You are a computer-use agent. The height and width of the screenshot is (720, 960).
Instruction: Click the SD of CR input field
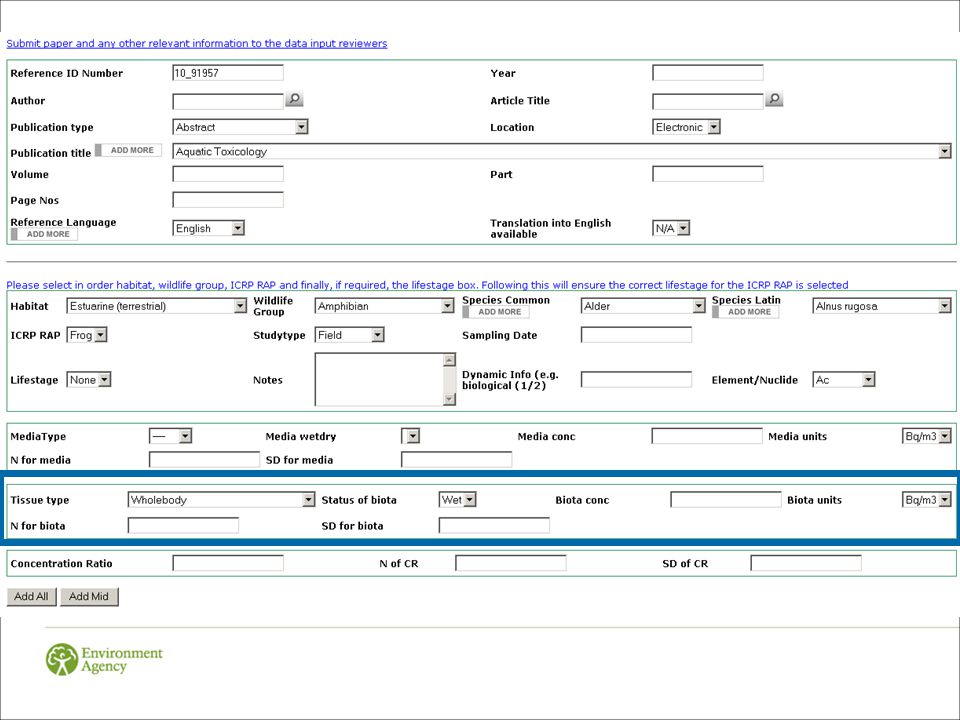point(806,563)
